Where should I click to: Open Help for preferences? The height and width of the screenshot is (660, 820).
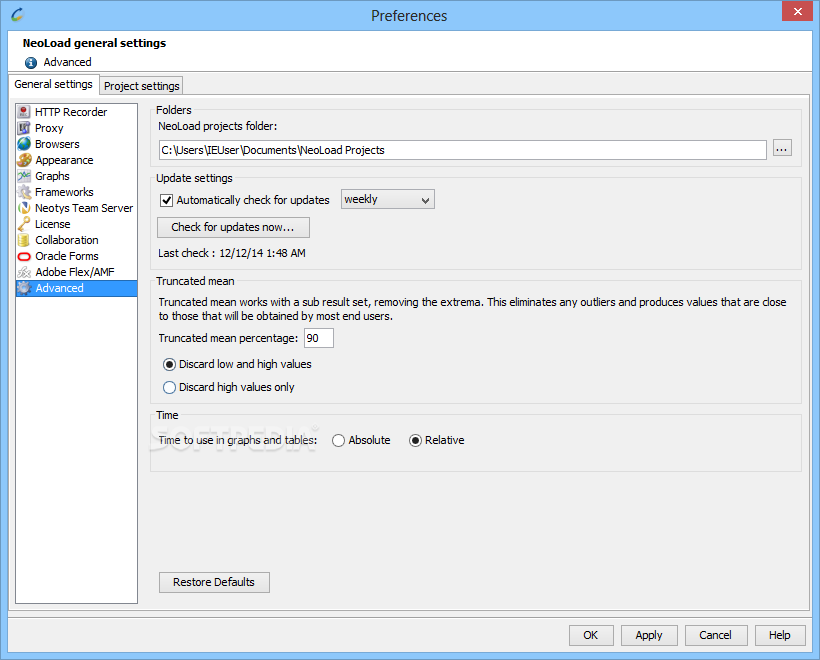(780, 635)
